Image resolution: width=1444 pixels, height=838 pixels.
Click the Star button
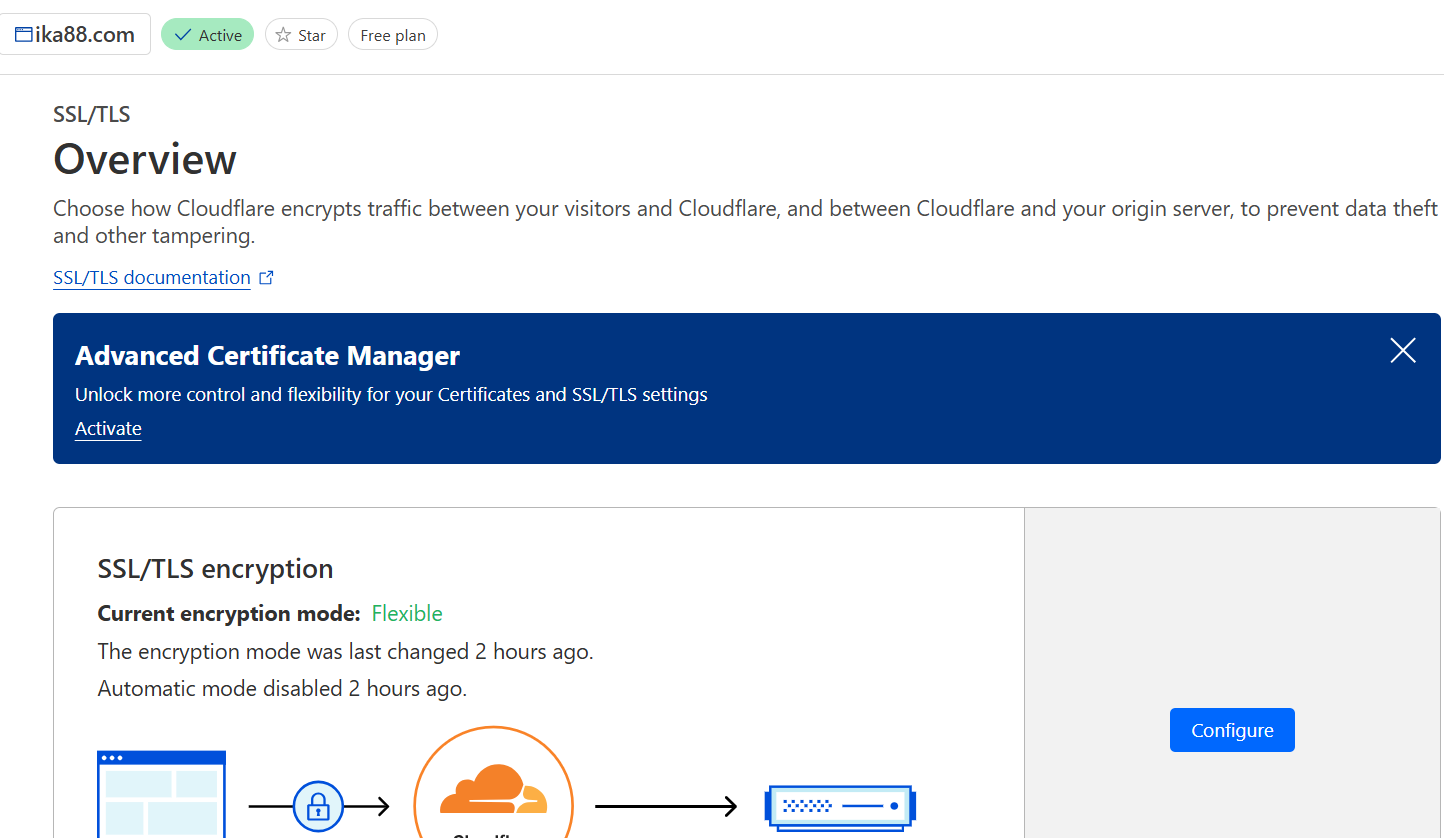pos(301,35)
